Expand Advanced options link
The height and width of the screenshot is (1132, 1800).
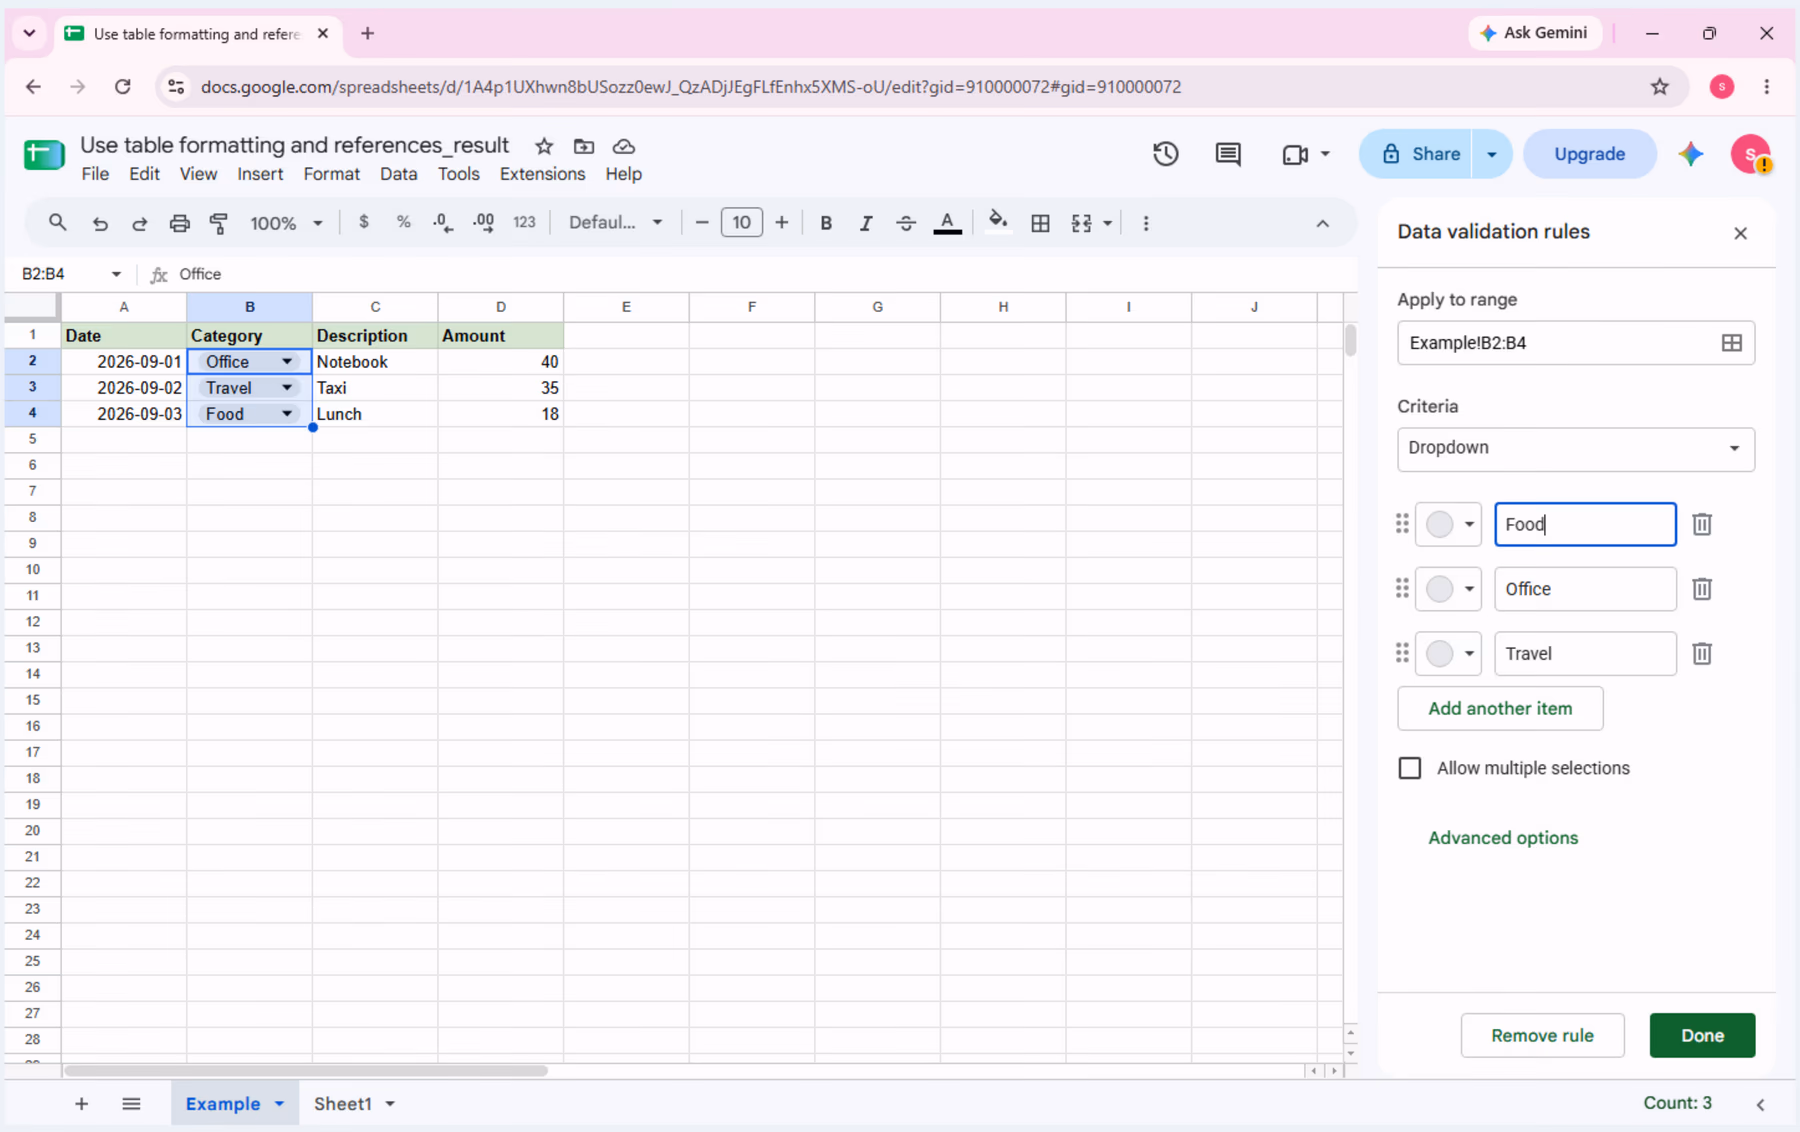coord(1503,838)
